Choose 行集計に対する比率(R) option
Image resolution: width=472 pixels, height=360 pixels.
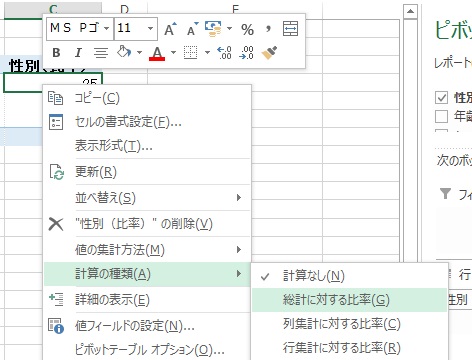coord(349,348)
